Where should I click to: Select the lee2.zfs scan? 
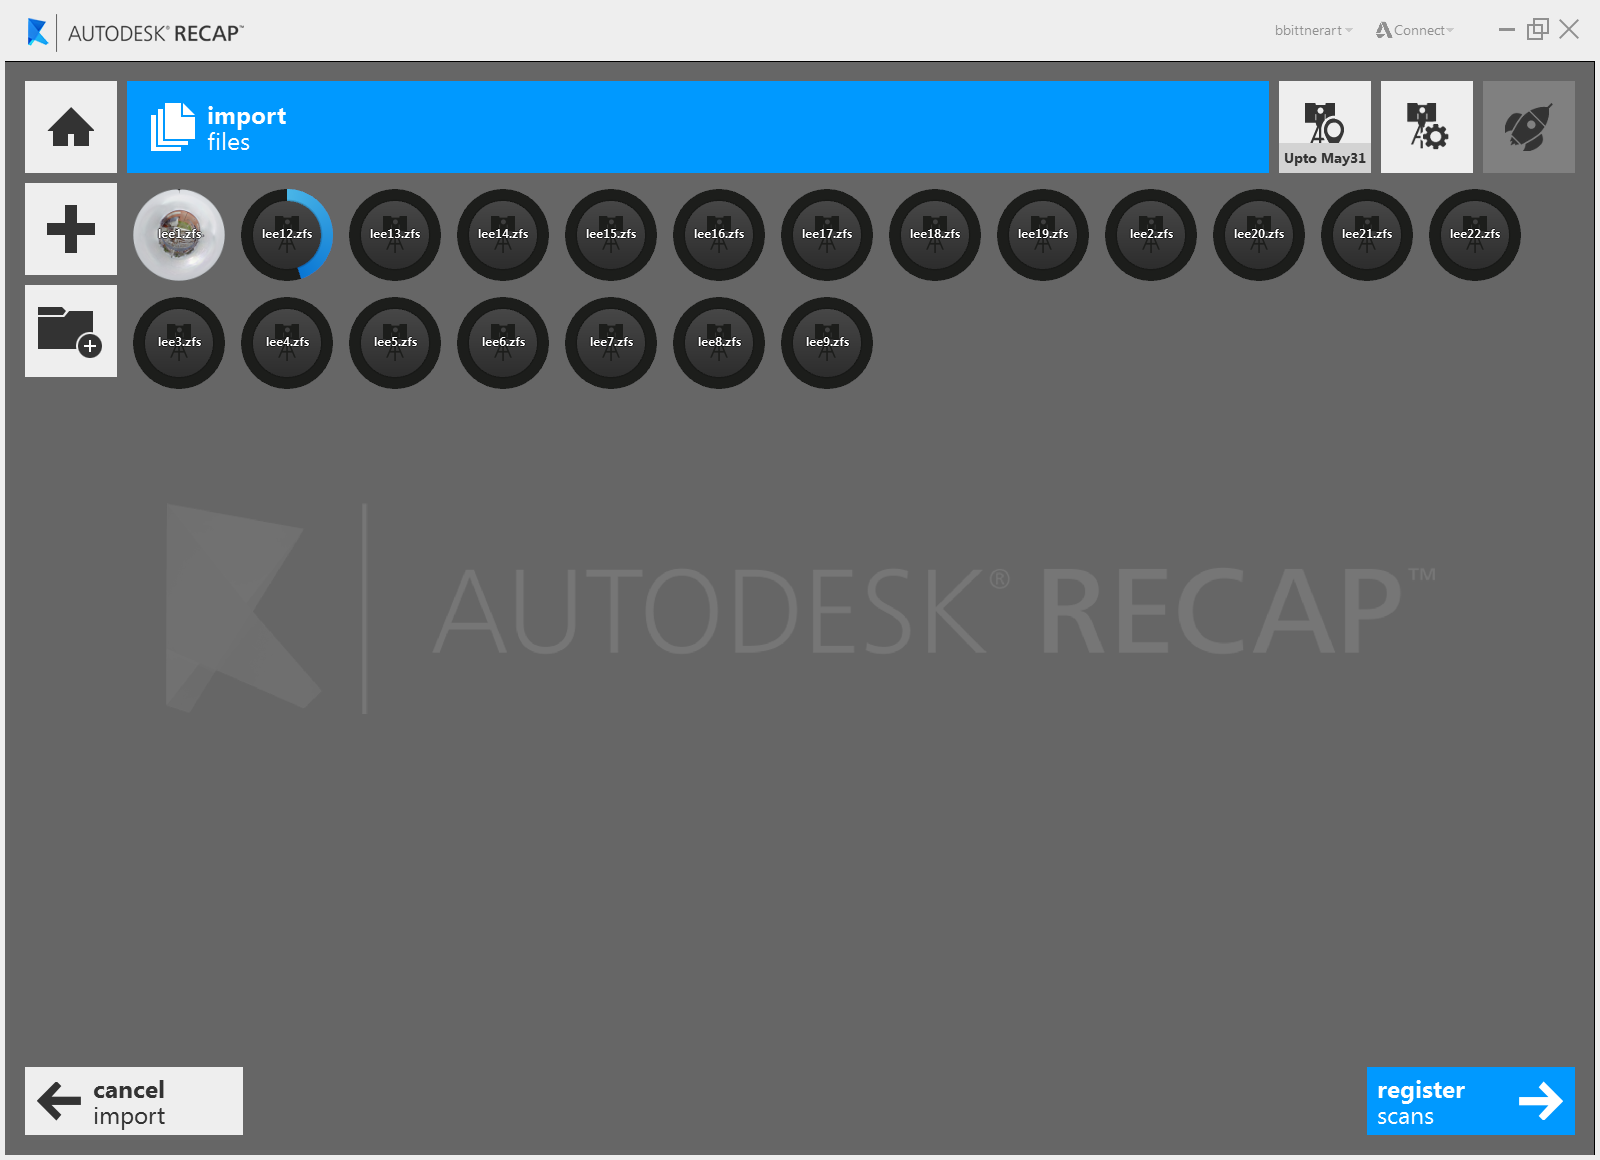[x=1151, y=235]
